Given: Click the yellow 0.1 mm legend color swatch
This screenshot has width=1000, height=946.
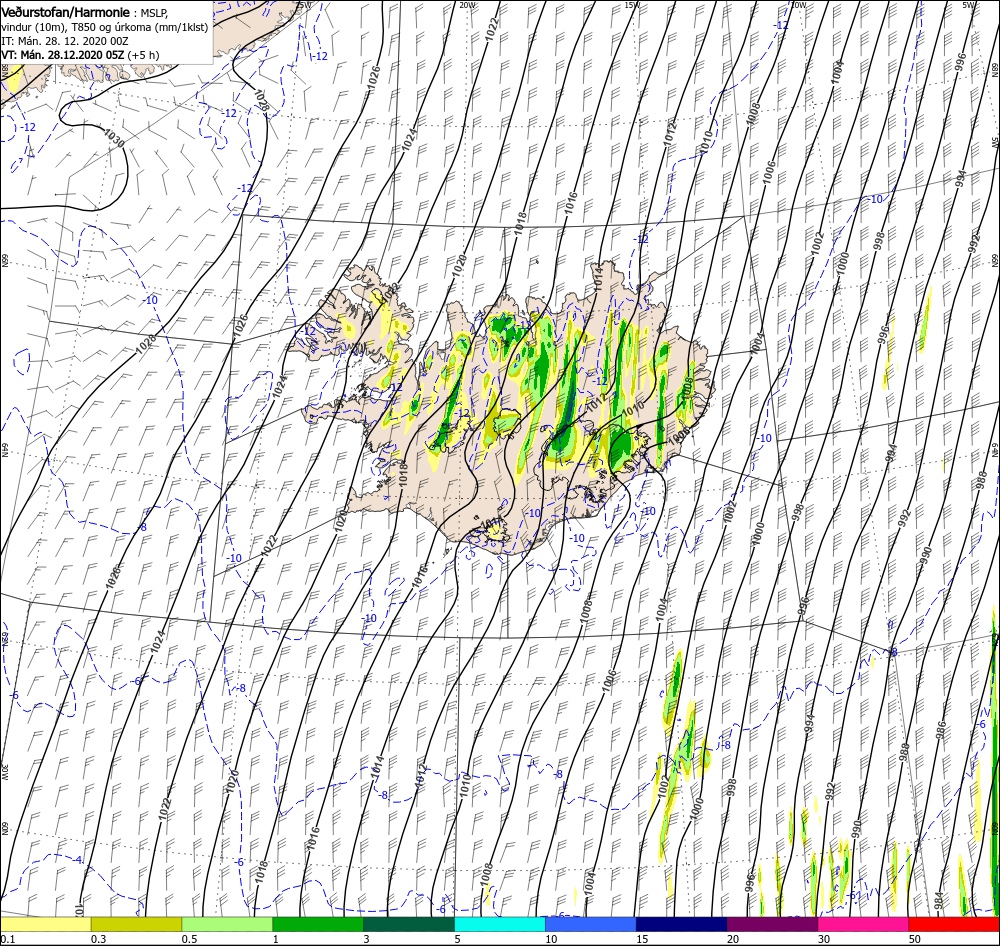Looking at the screenshot, I should point(45,924).
